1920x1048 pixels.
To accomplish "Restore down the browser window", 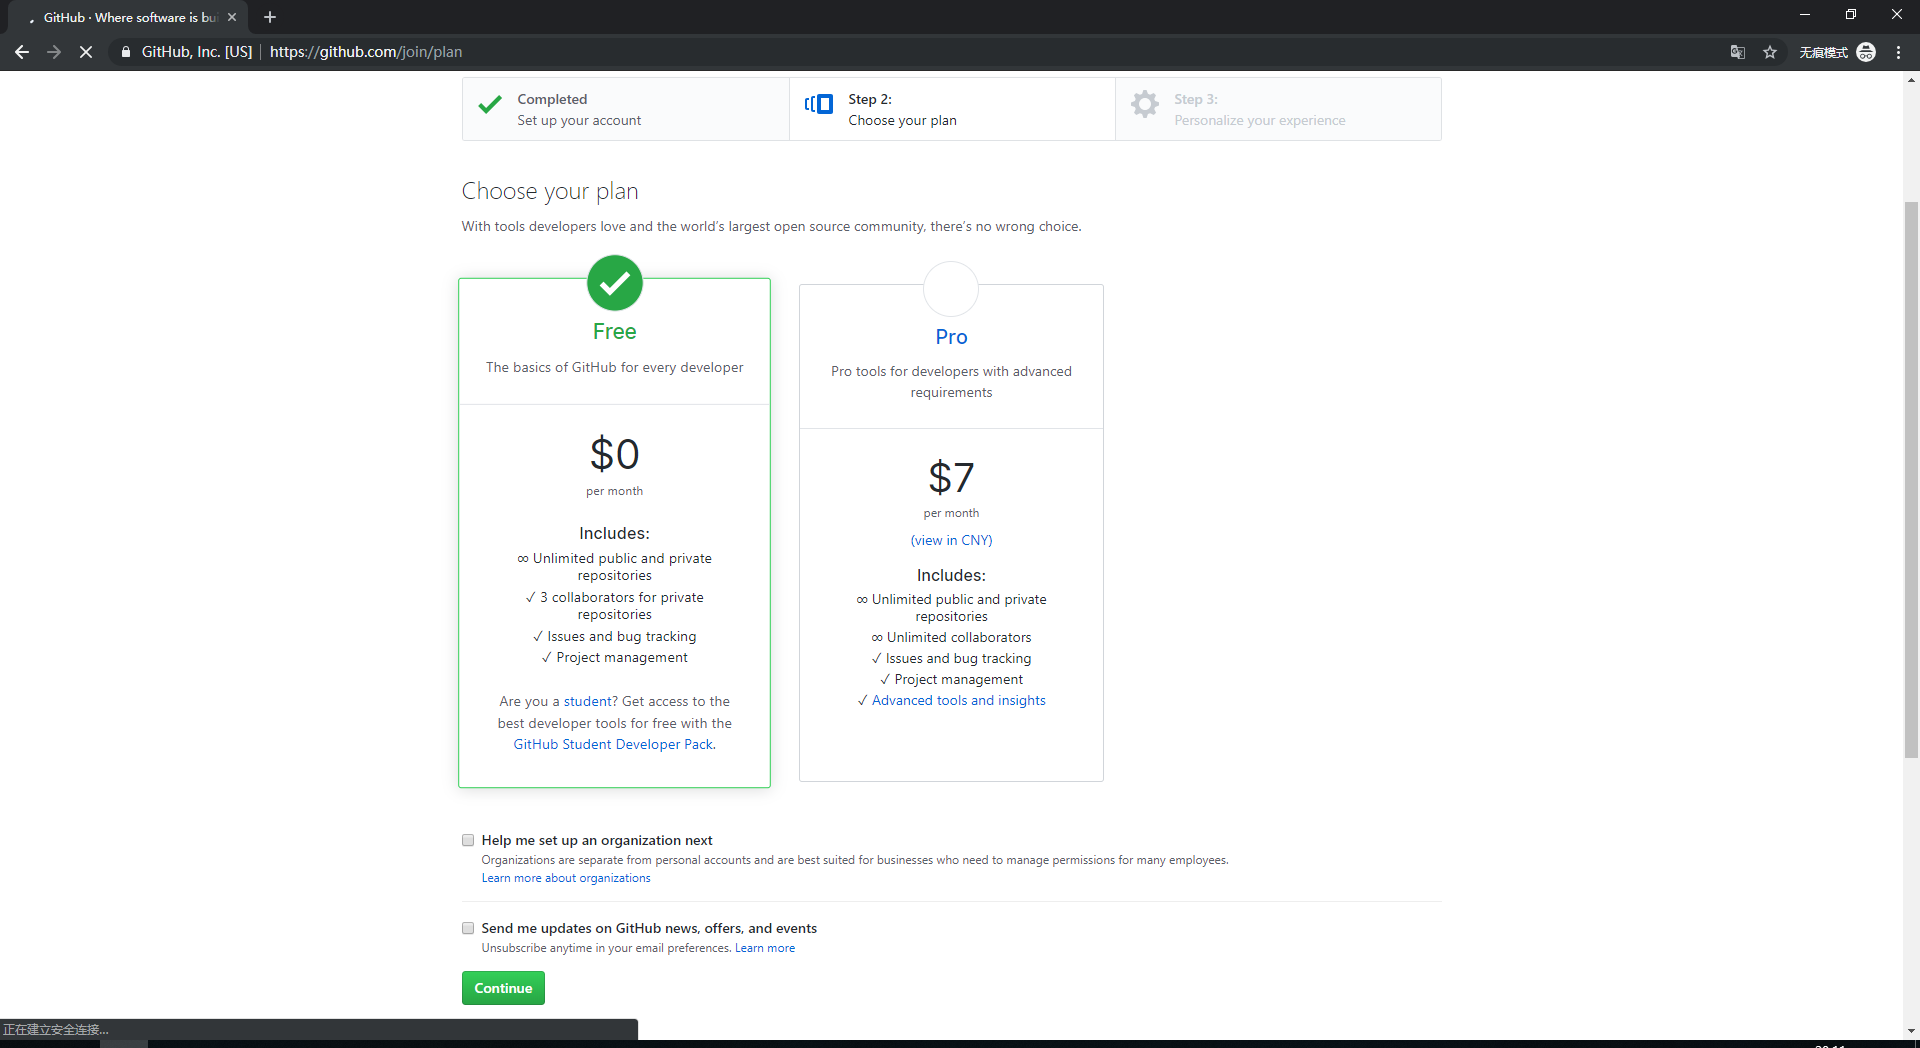I will click(x=1851, y=14).
